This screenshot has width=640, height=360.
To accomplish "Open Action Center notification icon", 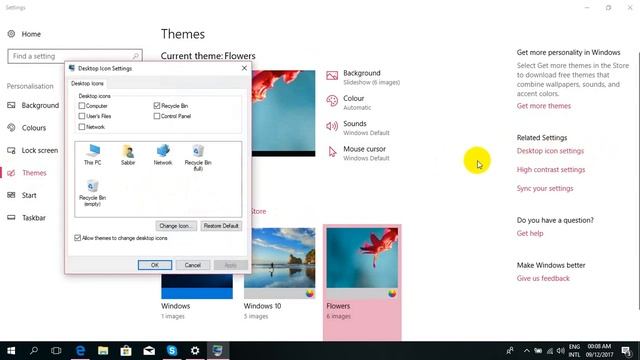I will coord(627,351).
